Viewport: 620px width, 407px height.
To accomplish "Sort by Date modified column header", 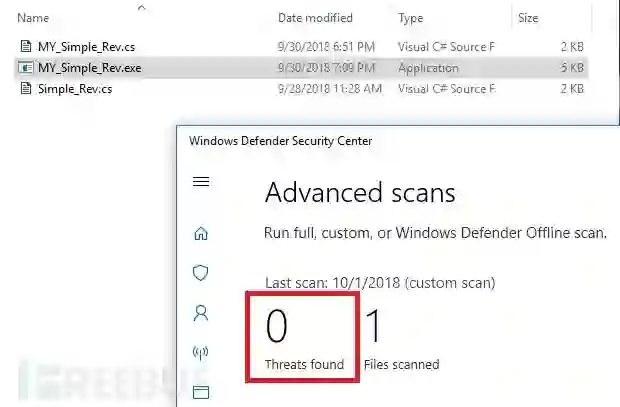I will tap(314, 18).
